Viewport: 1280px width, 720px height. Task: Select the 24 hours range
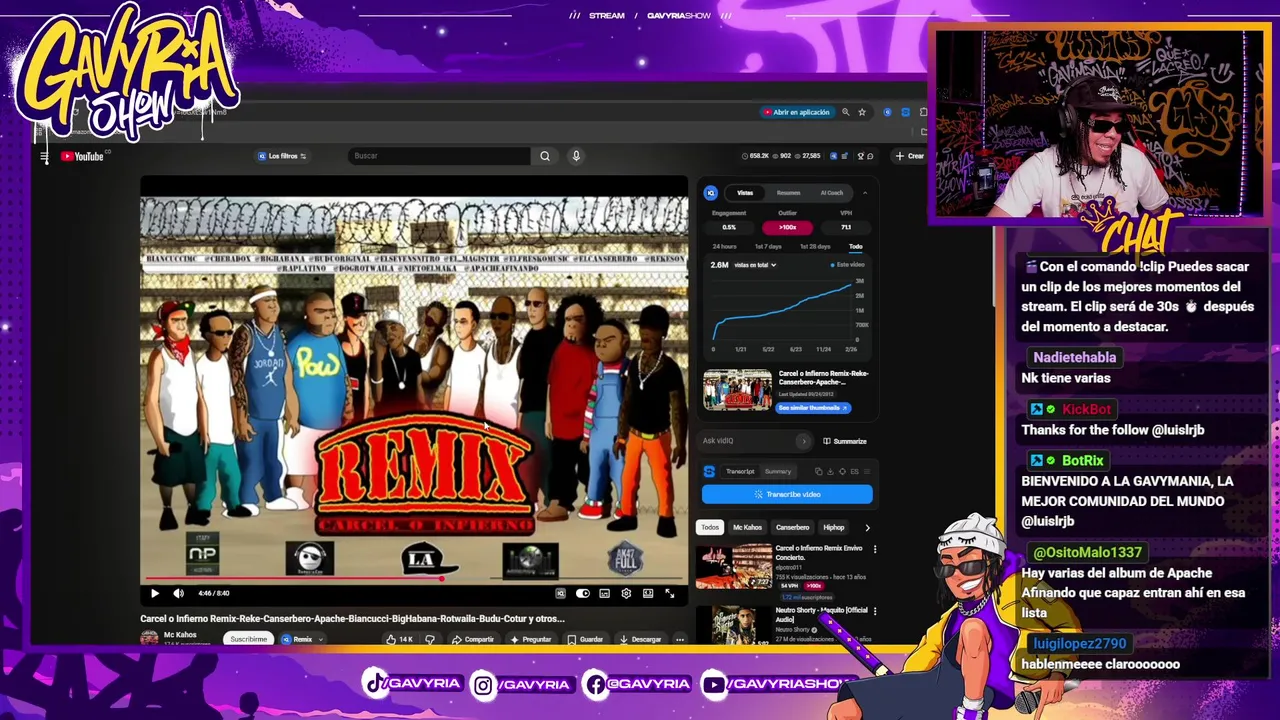coord(724,246)
